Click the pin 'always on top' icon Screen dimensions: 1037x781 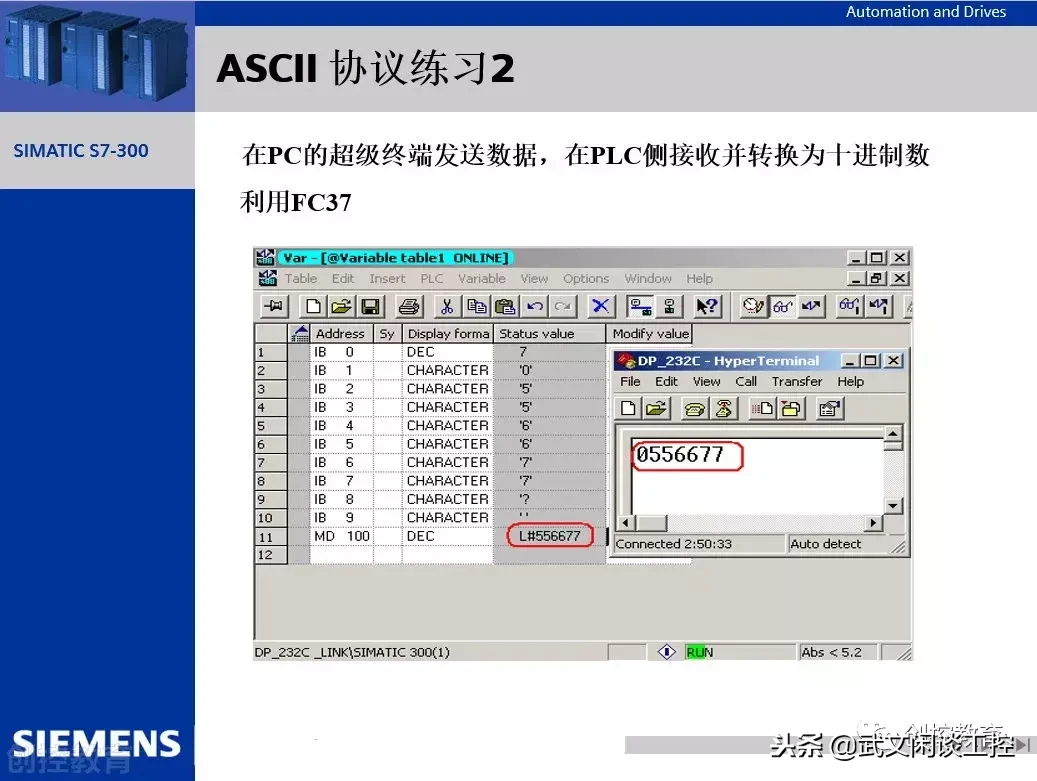pos(273,306)
